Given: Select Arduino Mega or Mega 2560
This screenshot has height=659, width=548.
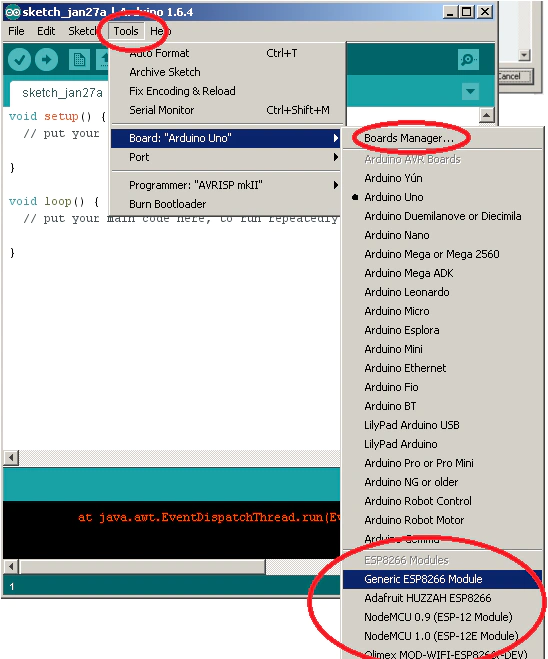Looking at the screenshot, I should (x=443, y=254).
